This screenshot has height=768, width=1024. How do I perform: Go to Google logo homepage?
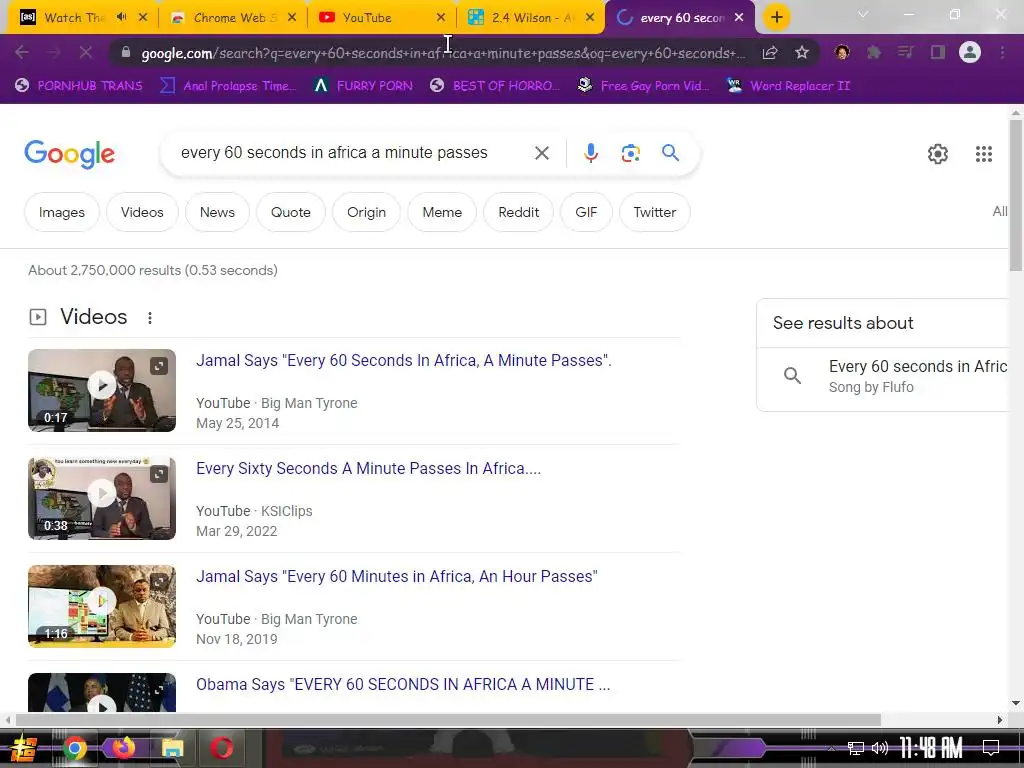click(x=69, y=154)
